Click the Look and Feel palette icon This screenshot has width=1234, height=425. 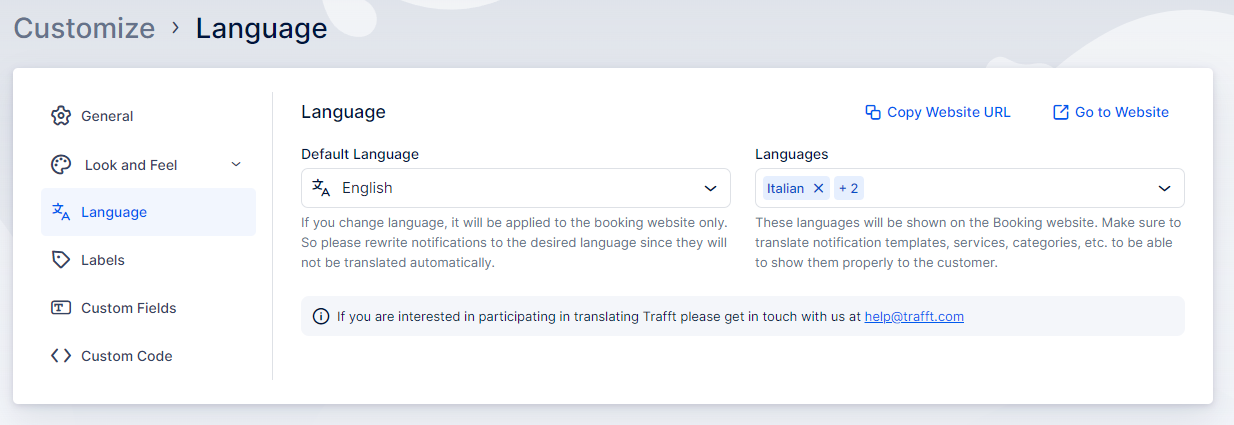click(x=61, y=165)
